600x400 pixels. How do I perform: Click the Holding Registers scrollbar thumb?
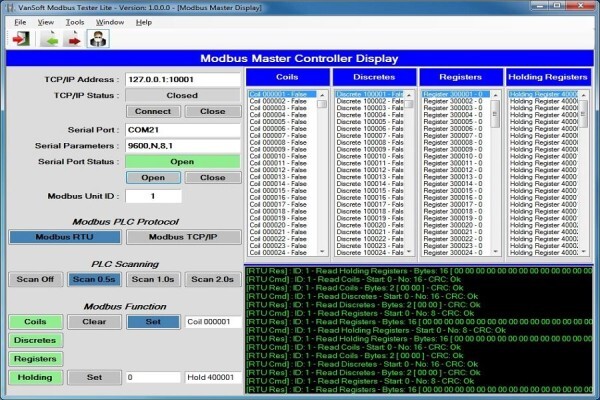(x=584, y=114)
